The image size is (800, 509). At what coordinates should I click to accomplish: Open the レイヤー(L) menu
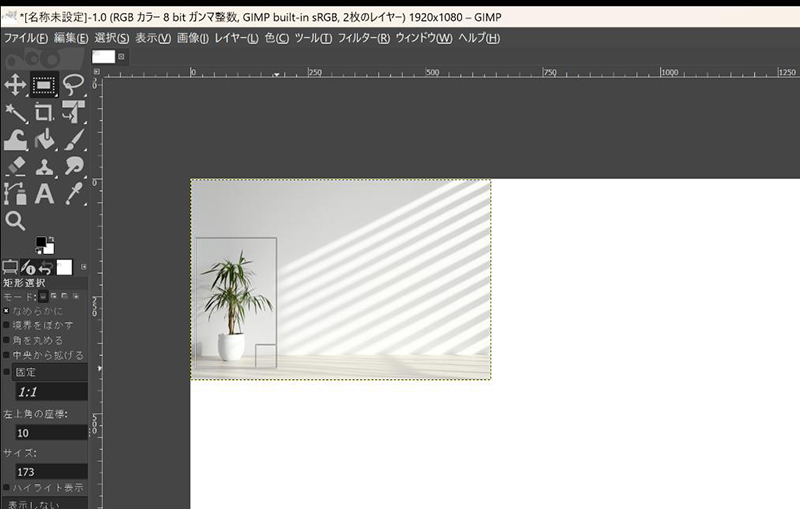click(x=236, y=38)
